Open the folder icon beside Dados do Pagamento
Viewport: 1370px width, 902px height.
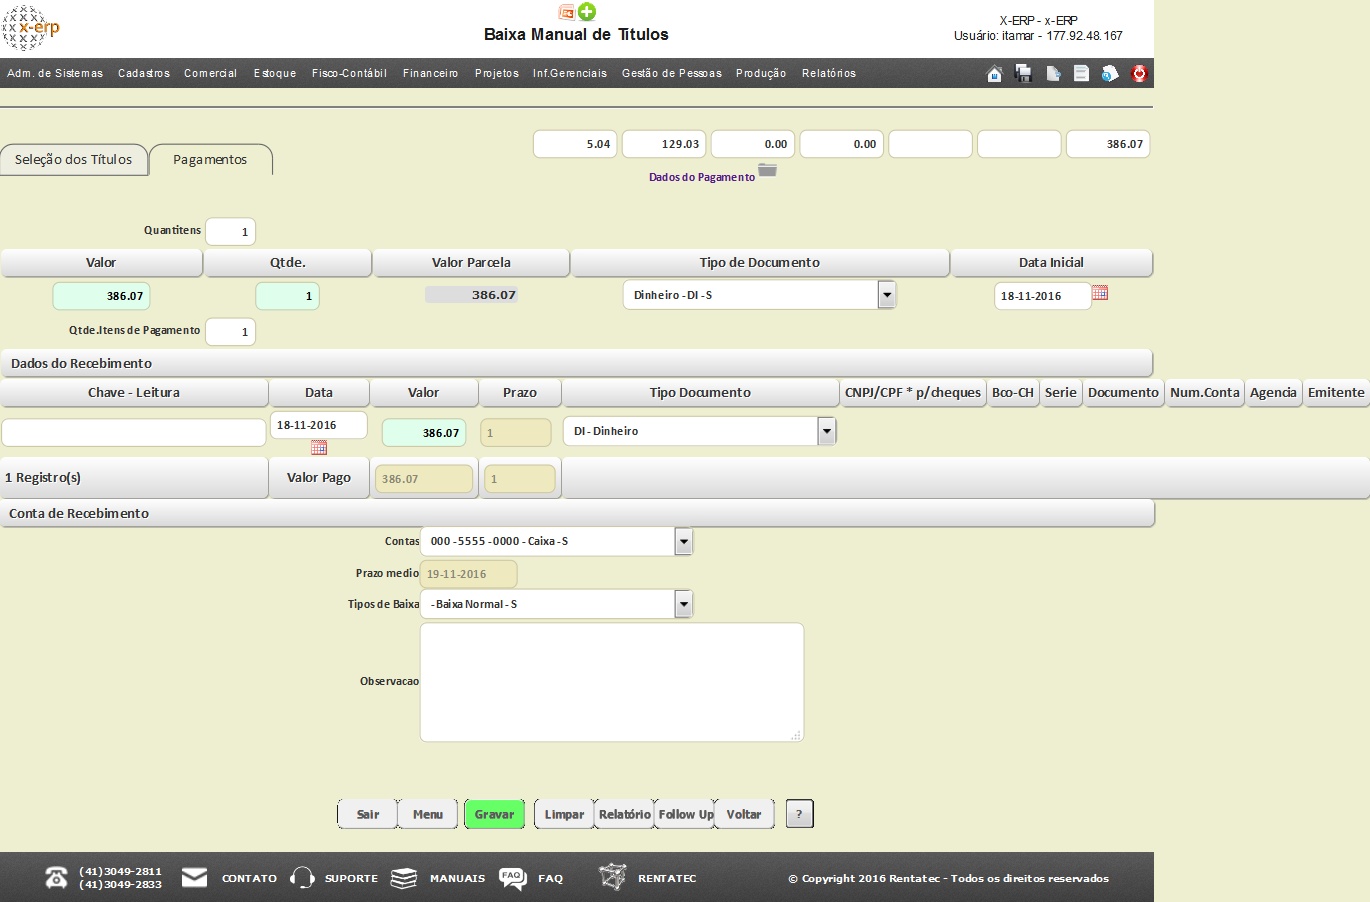tap(767, 170)
